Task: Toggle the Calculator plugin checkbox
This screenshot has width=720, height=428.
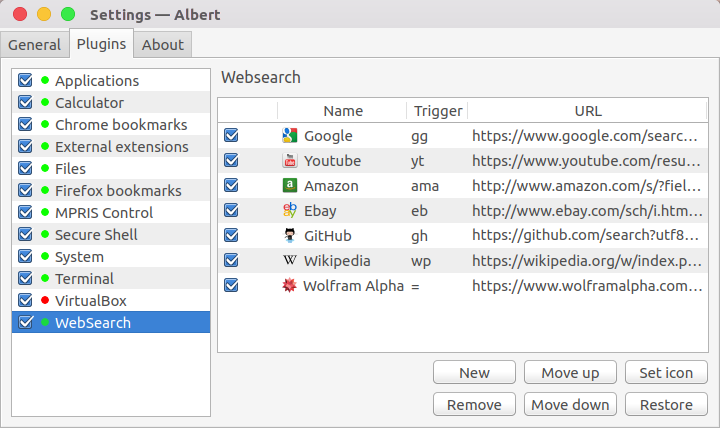Action: pyautogui.click(x=25, y=102)
